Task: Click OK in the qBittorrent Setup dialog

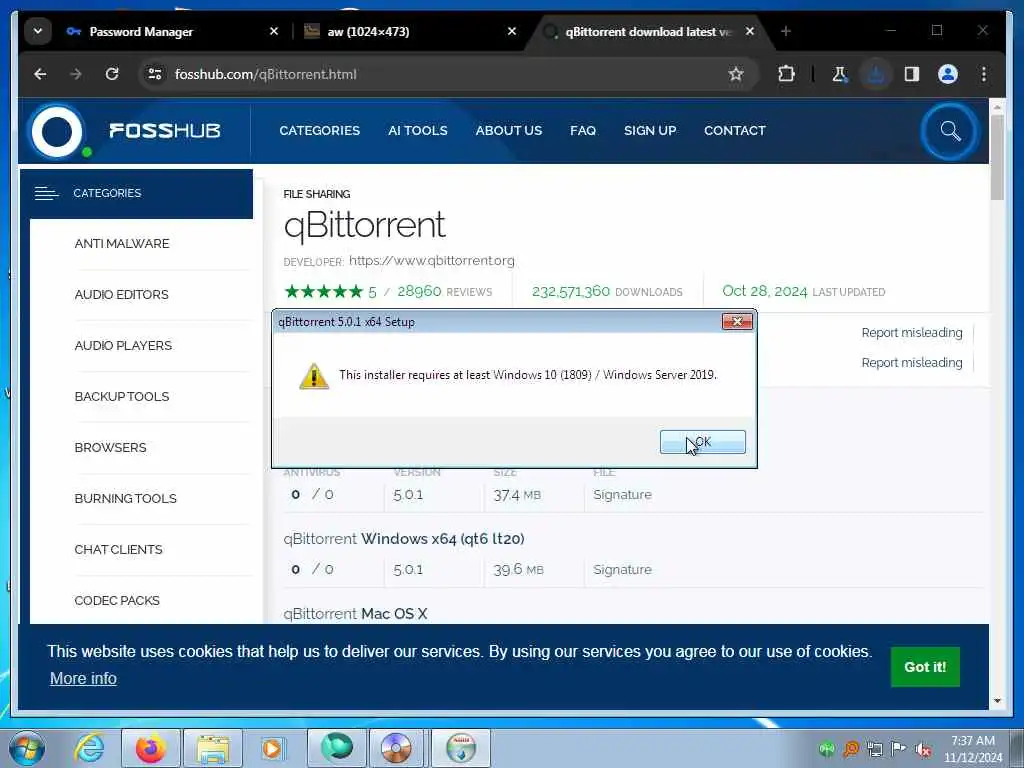Action: coord(702,442)
